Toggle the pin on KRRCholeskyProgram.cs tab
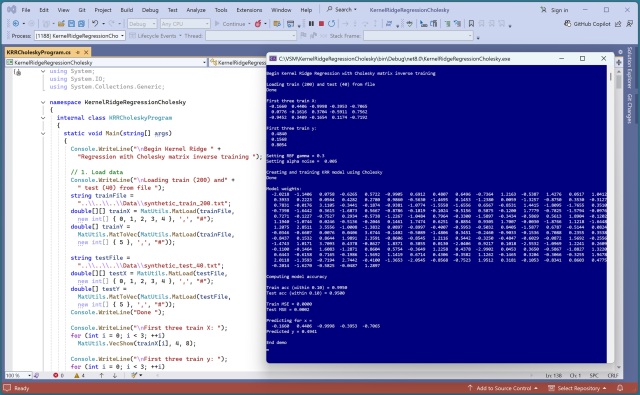Screen dimensions: 640x395 coord(78,52)
